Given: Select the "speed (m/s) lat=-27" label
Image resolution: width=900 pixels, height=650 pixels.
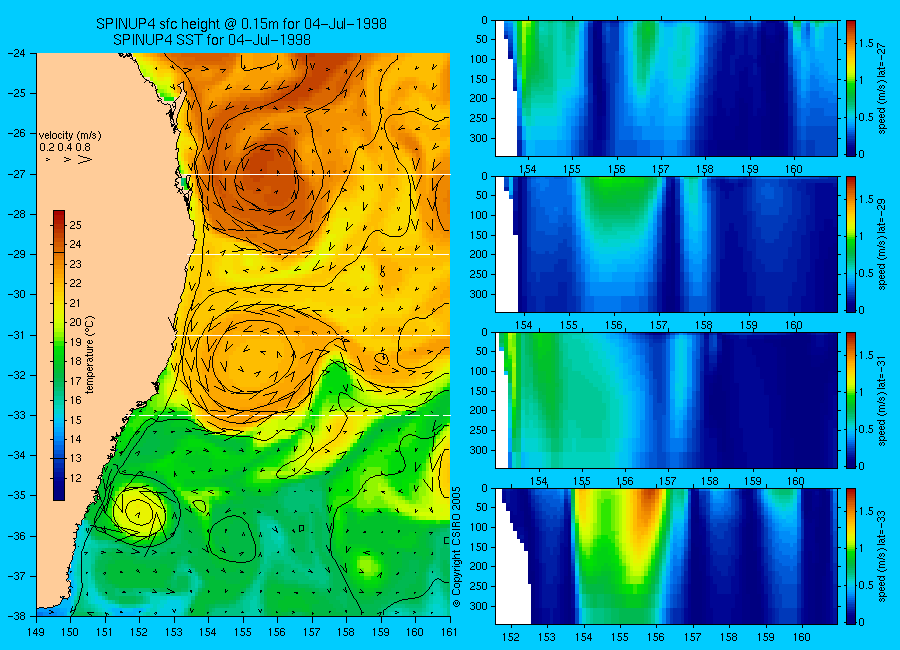Looking at the screenshot, I should pyautogui.click(x=882, y=89).
